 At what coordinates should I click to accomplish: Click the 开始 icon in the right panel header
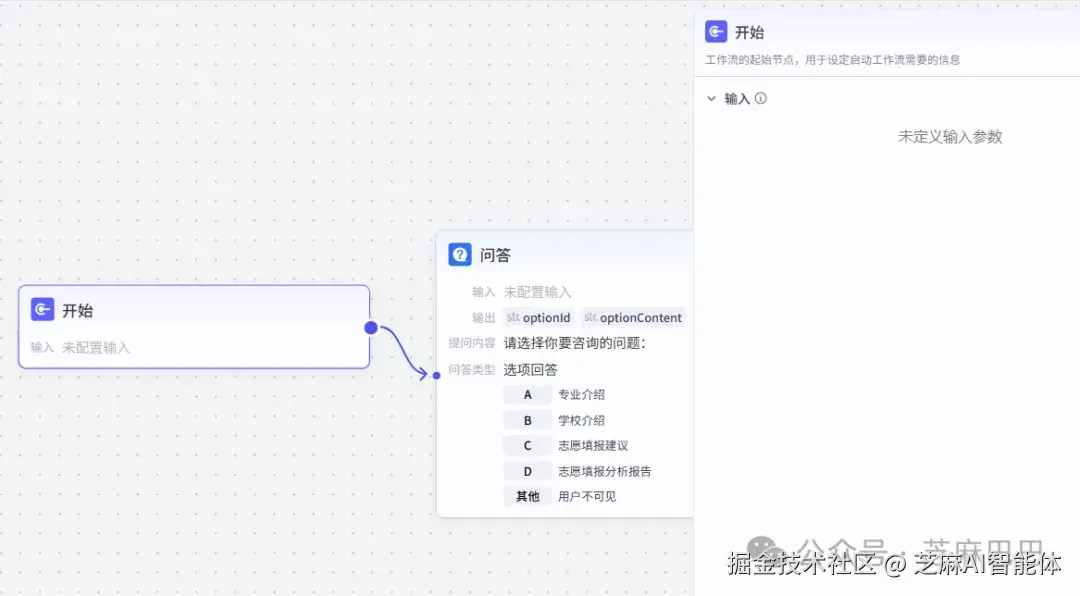coord(715,31)
